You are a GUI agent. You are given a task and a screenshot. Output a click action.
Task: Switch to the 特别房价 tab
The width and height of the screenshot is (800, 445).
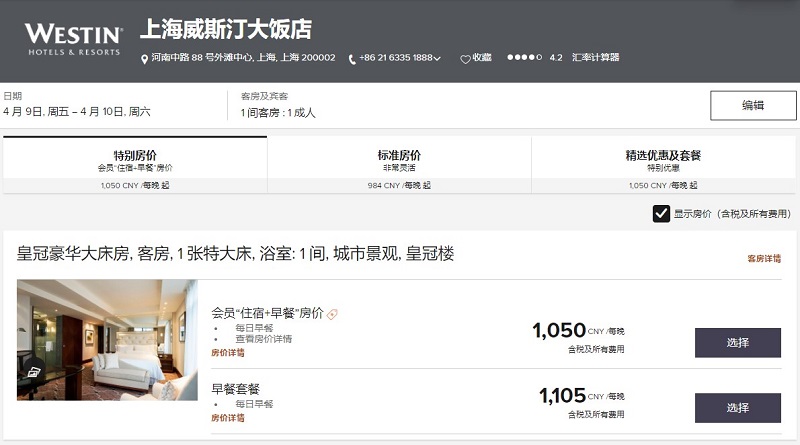[135, 165]
